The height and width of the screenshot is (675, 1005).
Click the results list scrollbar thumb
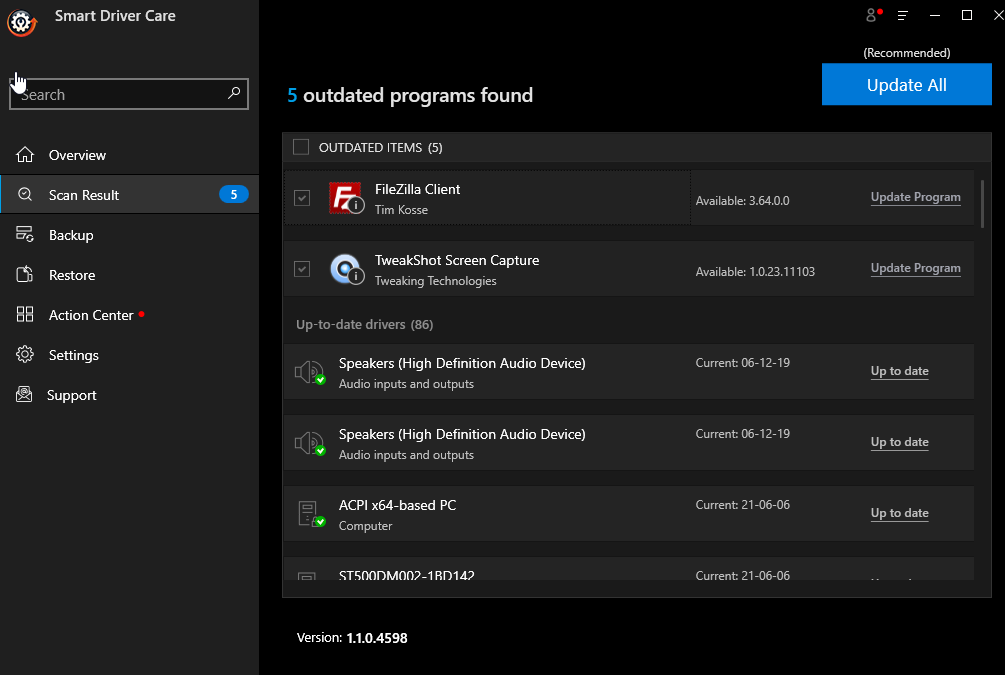click(x=982, y=204)
